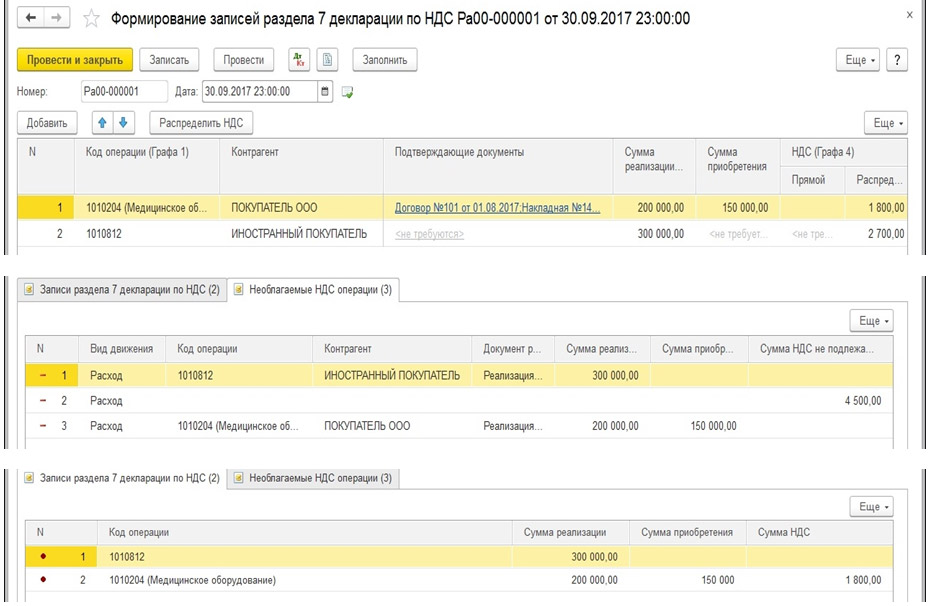
Task: Open the Договор №101 confirming documents link
Action: (497, 207)
